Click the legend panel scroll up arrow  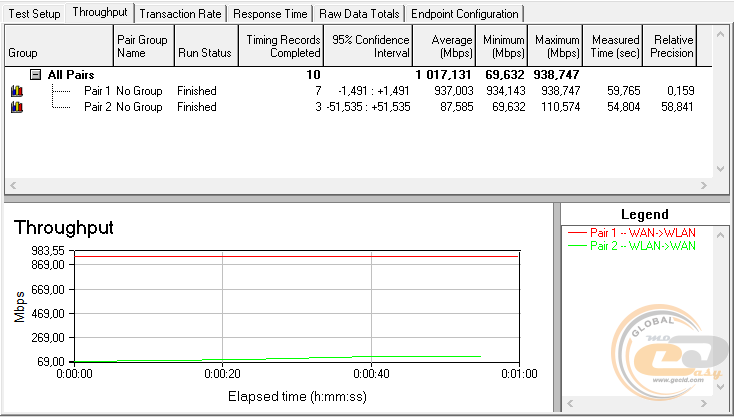[x=720, y=234]
